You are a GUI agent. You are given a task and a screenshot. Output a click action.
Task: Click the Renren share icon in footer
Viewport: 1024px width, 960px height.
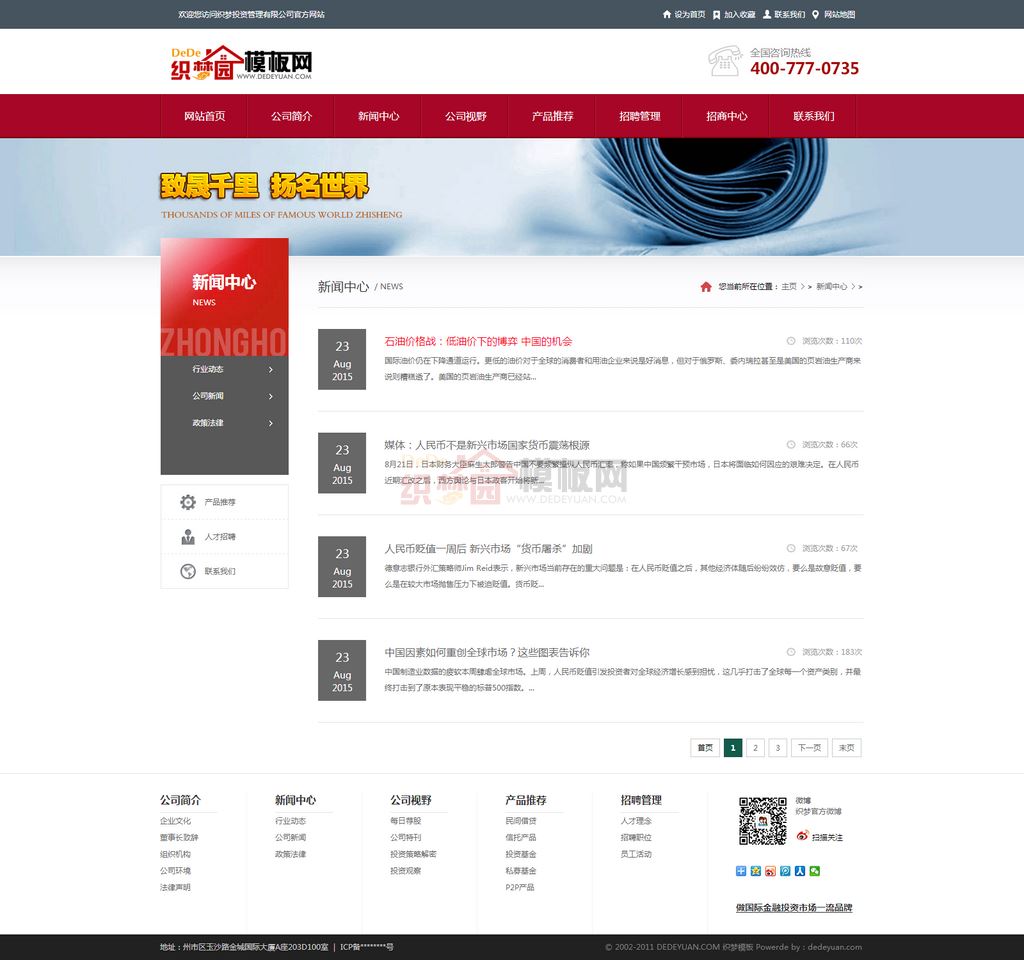800,871
